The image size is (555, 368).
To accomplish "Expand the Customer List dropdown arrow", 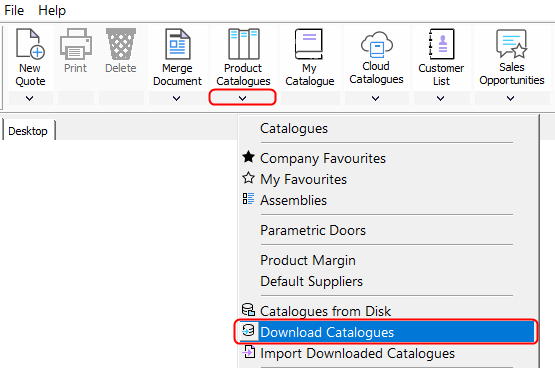I will click(441, 98).
